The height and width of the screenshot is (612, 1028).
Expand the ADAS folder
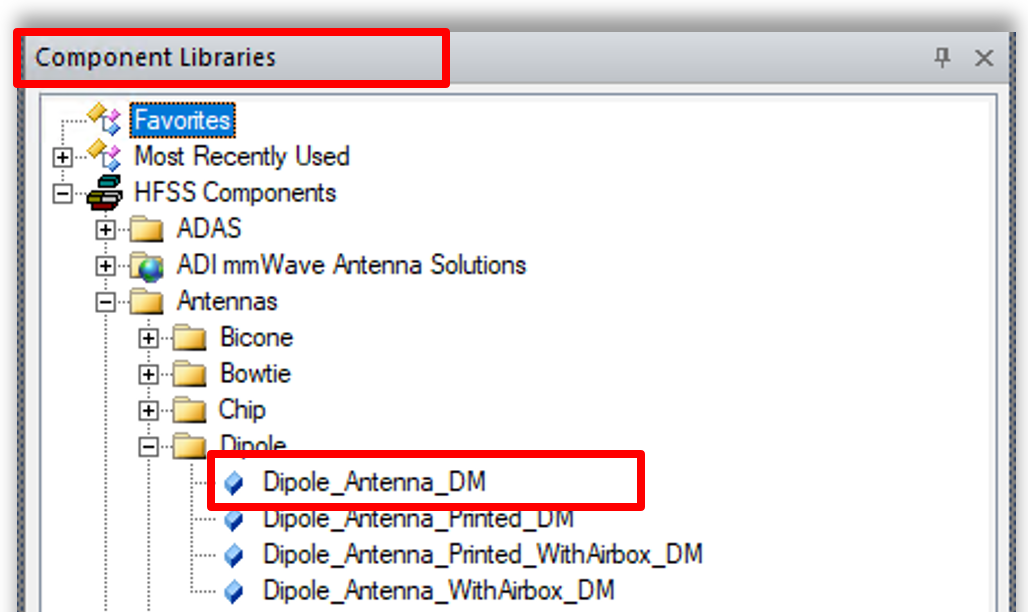105,230
